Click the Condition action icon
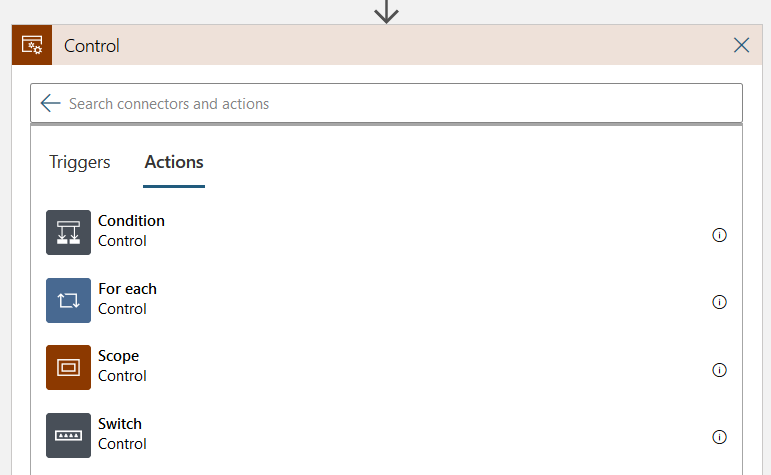Viewport: 771px width, 475px height. 68,232
